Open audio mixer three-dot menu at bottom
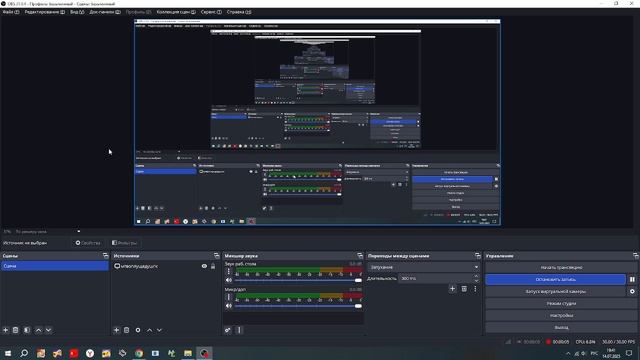 tap(239, 330)
